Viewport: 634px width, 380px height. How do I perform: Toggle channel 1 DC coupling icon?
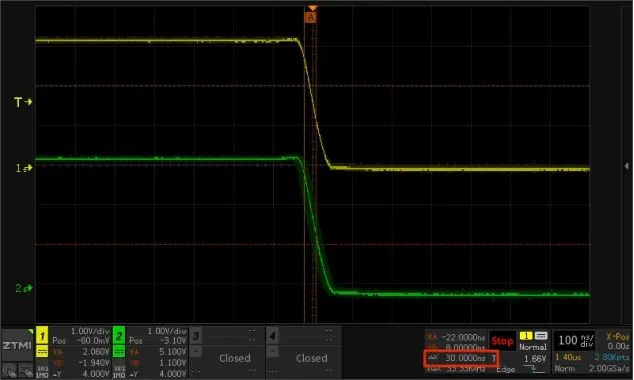42,351
